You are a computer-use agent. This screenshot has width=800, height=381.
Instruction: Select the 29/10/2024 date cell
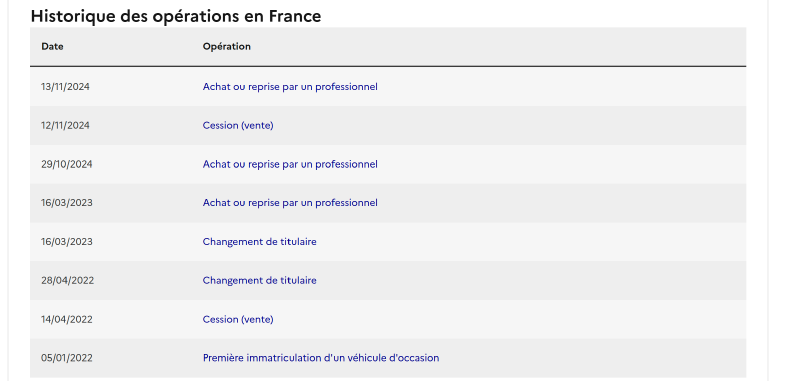pyautogui.click(x=66, y=164)
